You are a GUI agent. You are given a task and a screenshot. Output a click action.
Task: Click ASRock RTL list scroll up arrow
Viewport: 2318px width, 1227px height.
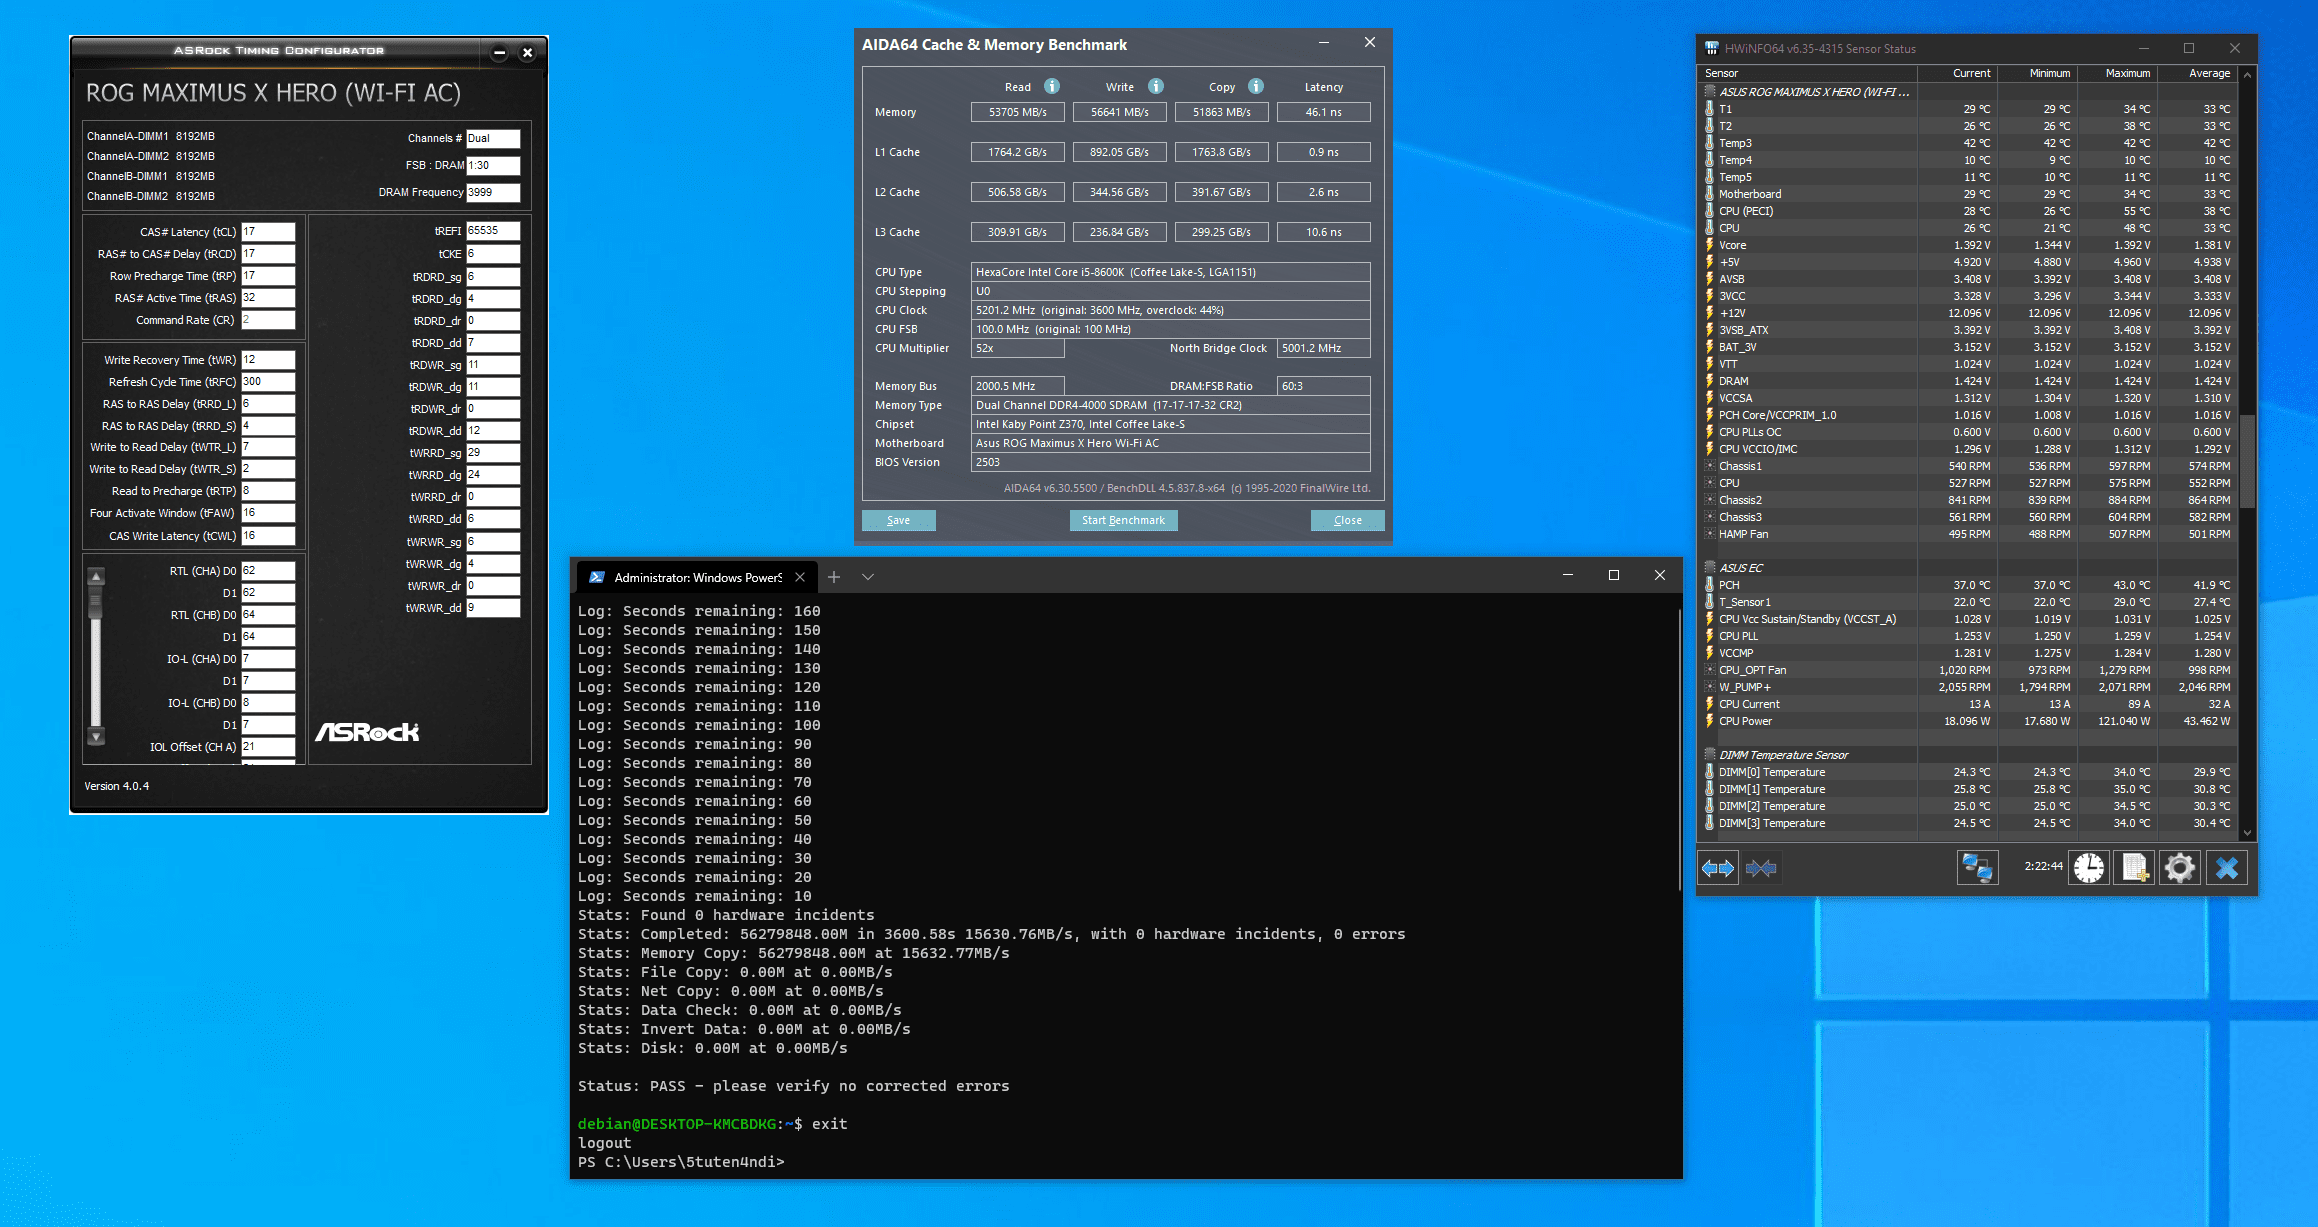pyautogui.click(x=96, y=576)
